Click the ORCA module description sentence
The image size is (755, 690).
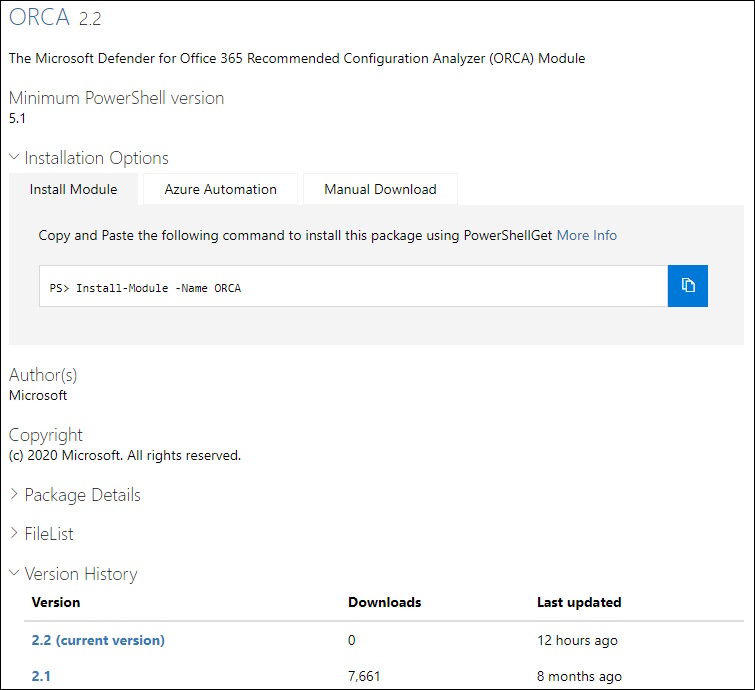tap(297, 58)
